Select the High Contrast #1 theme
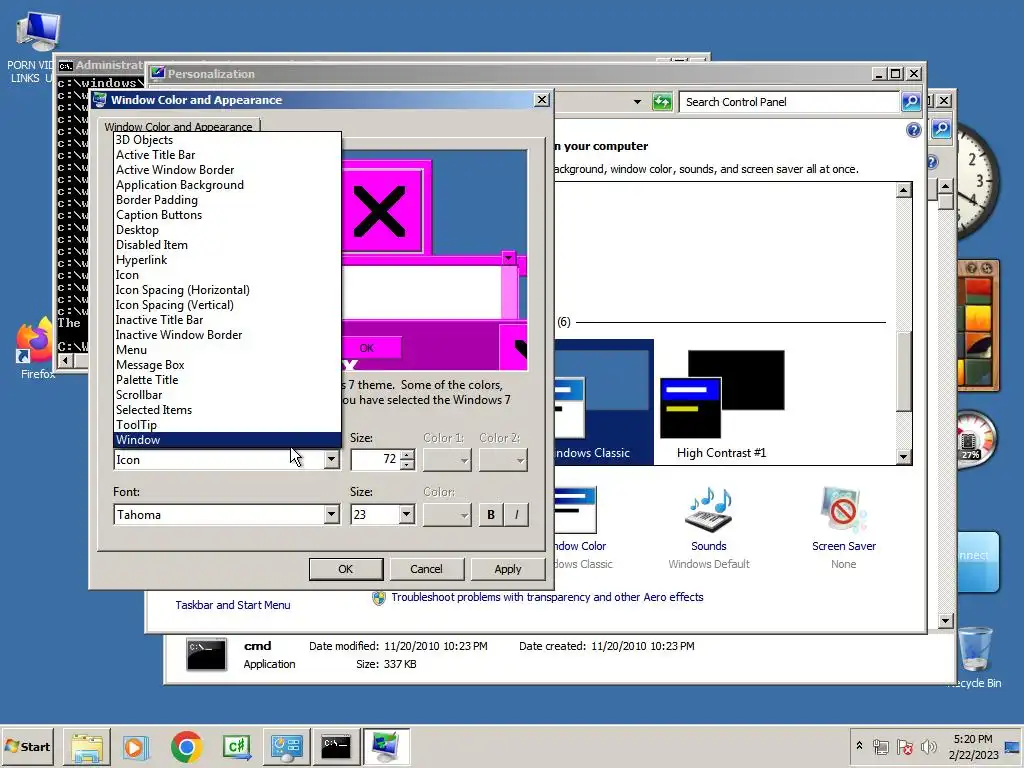1024x768 pixels. [722, 404]
